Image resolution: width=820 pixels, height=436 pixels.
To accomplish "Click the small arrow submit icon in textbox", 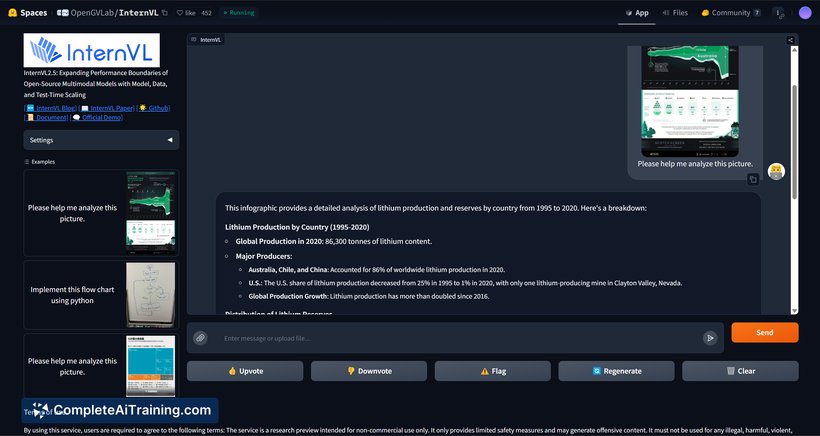I will click(x=710, y=338).
